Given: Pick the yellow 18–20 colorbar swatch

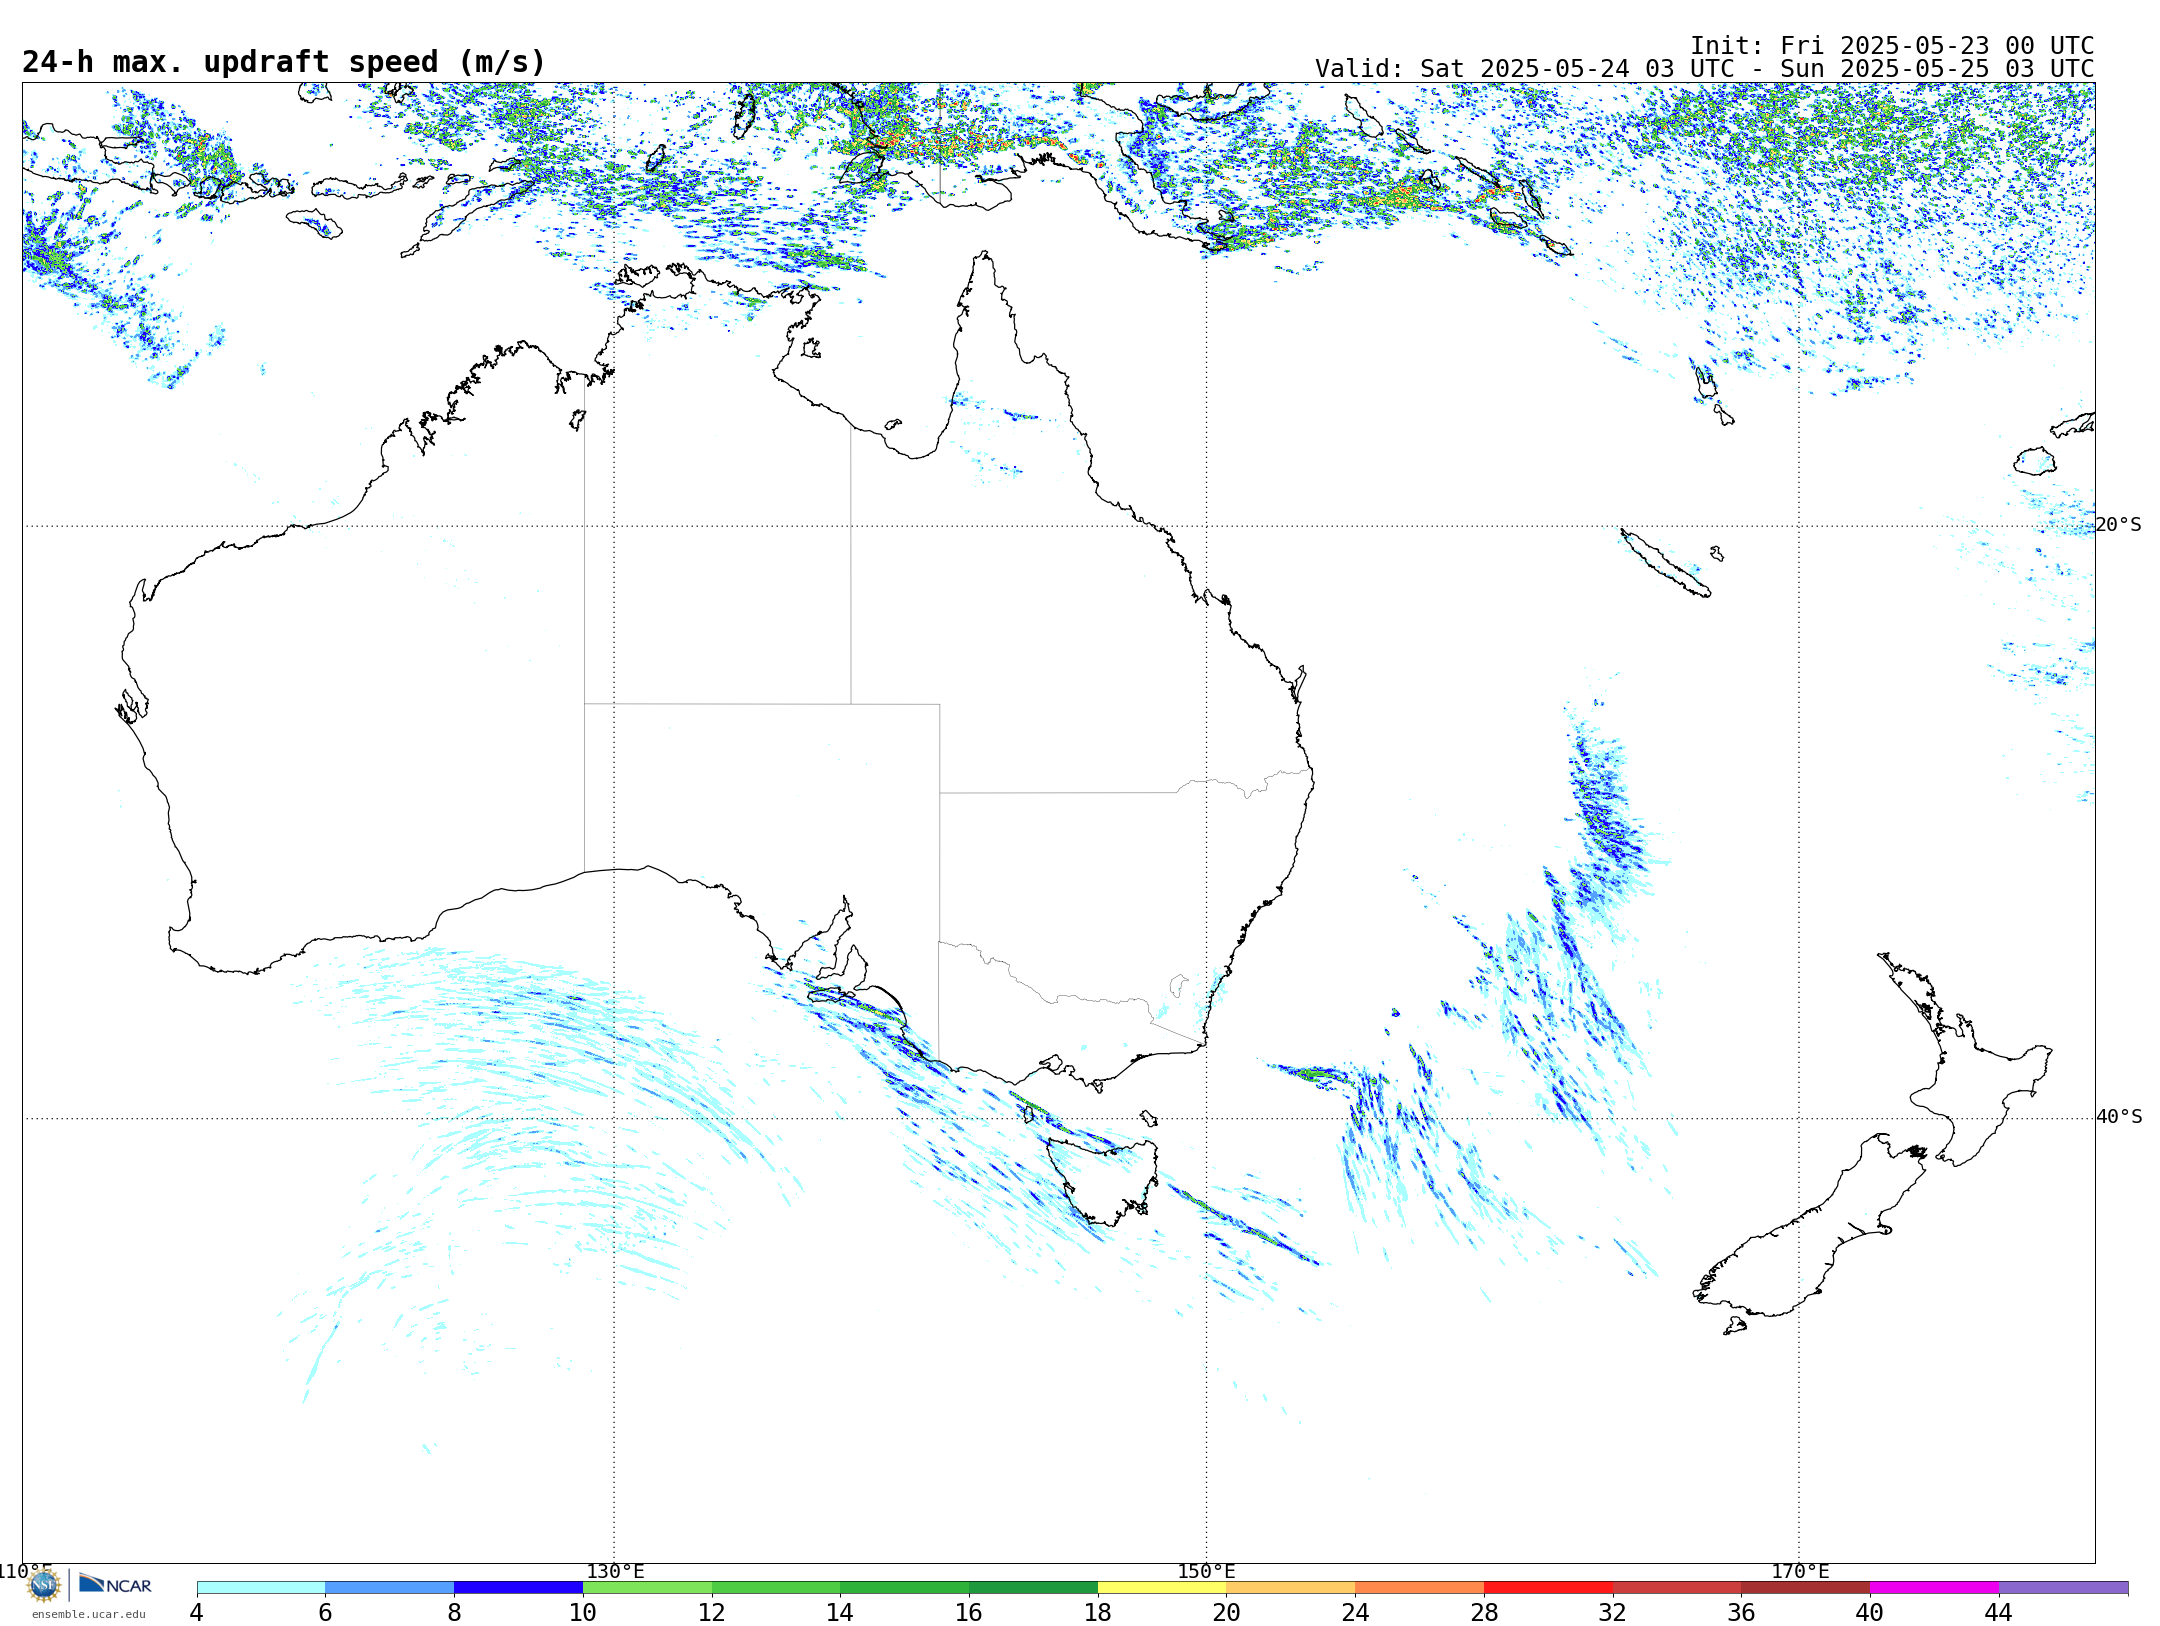Looking at the screenshot, I should [x=1163, y=1588].
